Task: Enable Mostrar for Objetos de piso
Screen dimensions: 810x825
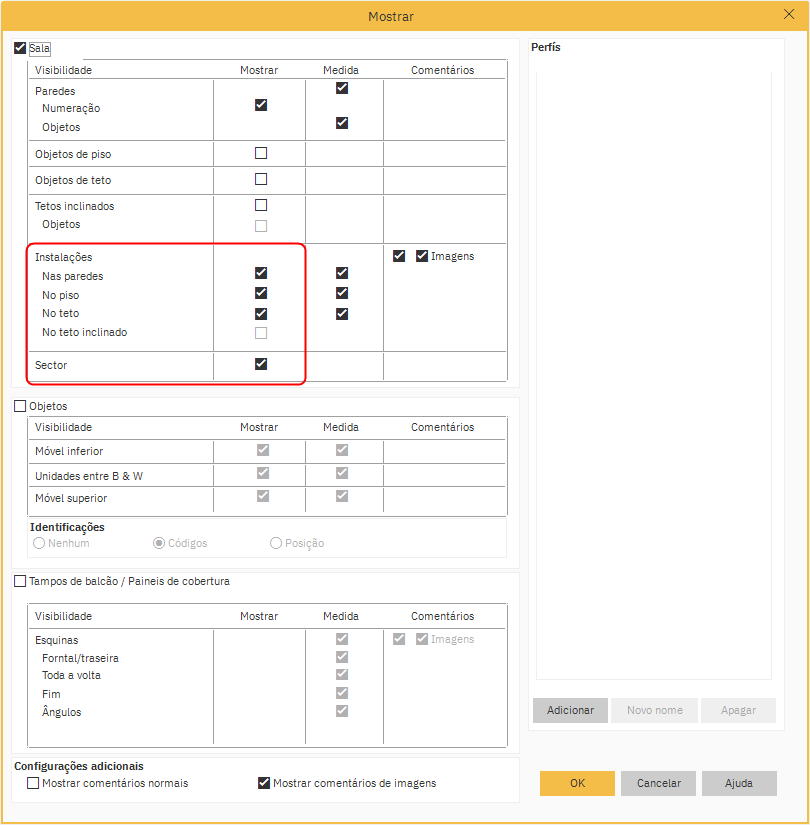Action: tap(261, 153)
